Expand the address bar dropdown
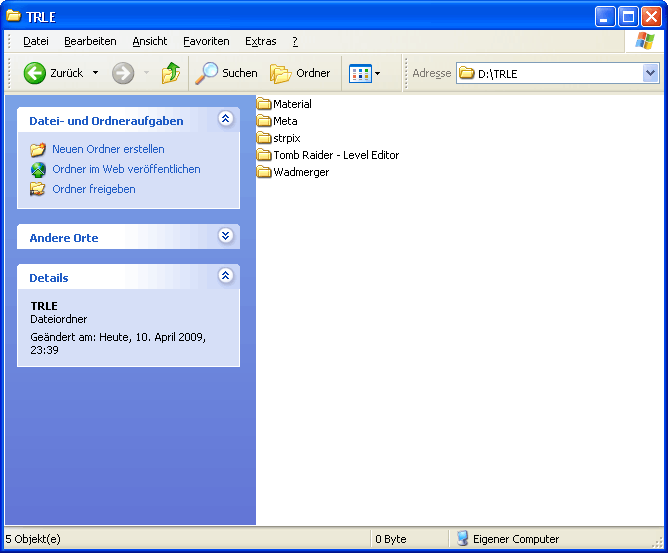 (650, 73)
